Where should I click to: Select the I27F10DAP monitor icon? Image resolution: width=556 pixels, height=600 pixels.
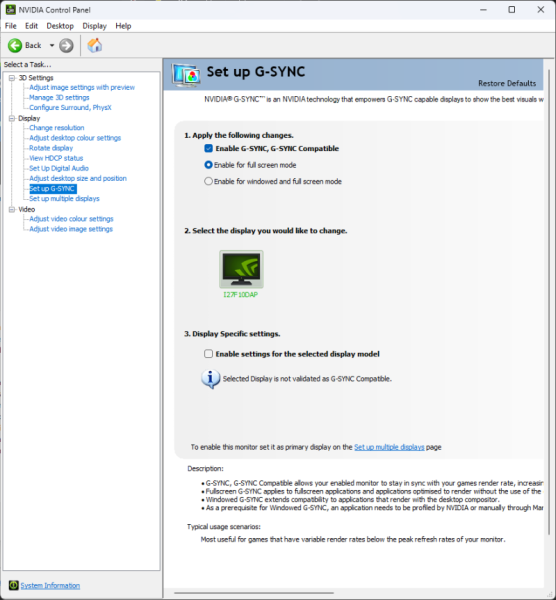[241, 269]
